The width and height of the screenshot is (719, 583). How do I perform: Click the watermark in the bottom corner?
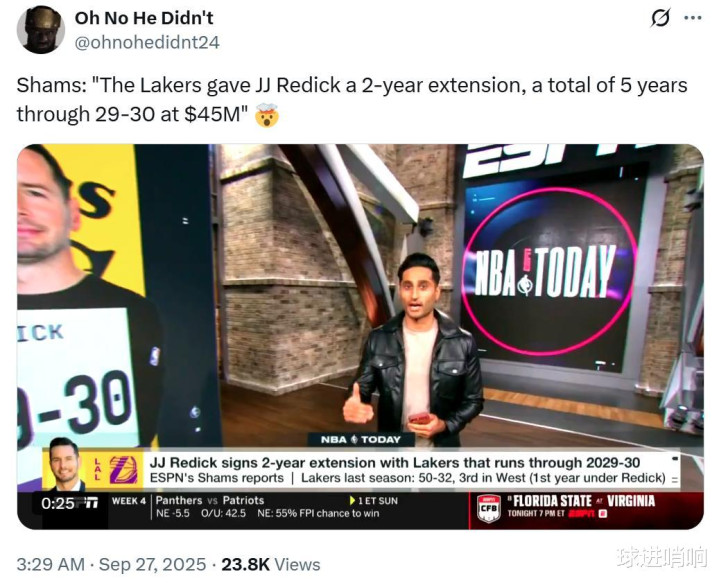pyautogui.click(x=662, y=556)
